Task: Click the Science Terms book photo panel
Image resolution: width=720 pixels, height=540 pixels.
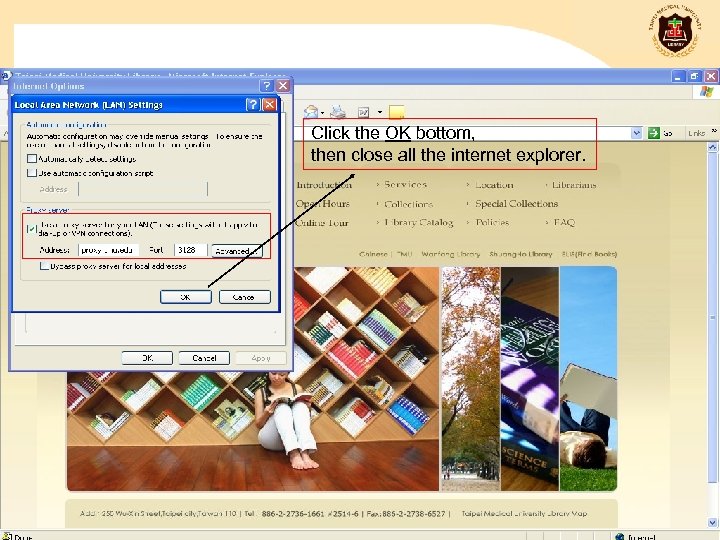Action: coord(530,379)
